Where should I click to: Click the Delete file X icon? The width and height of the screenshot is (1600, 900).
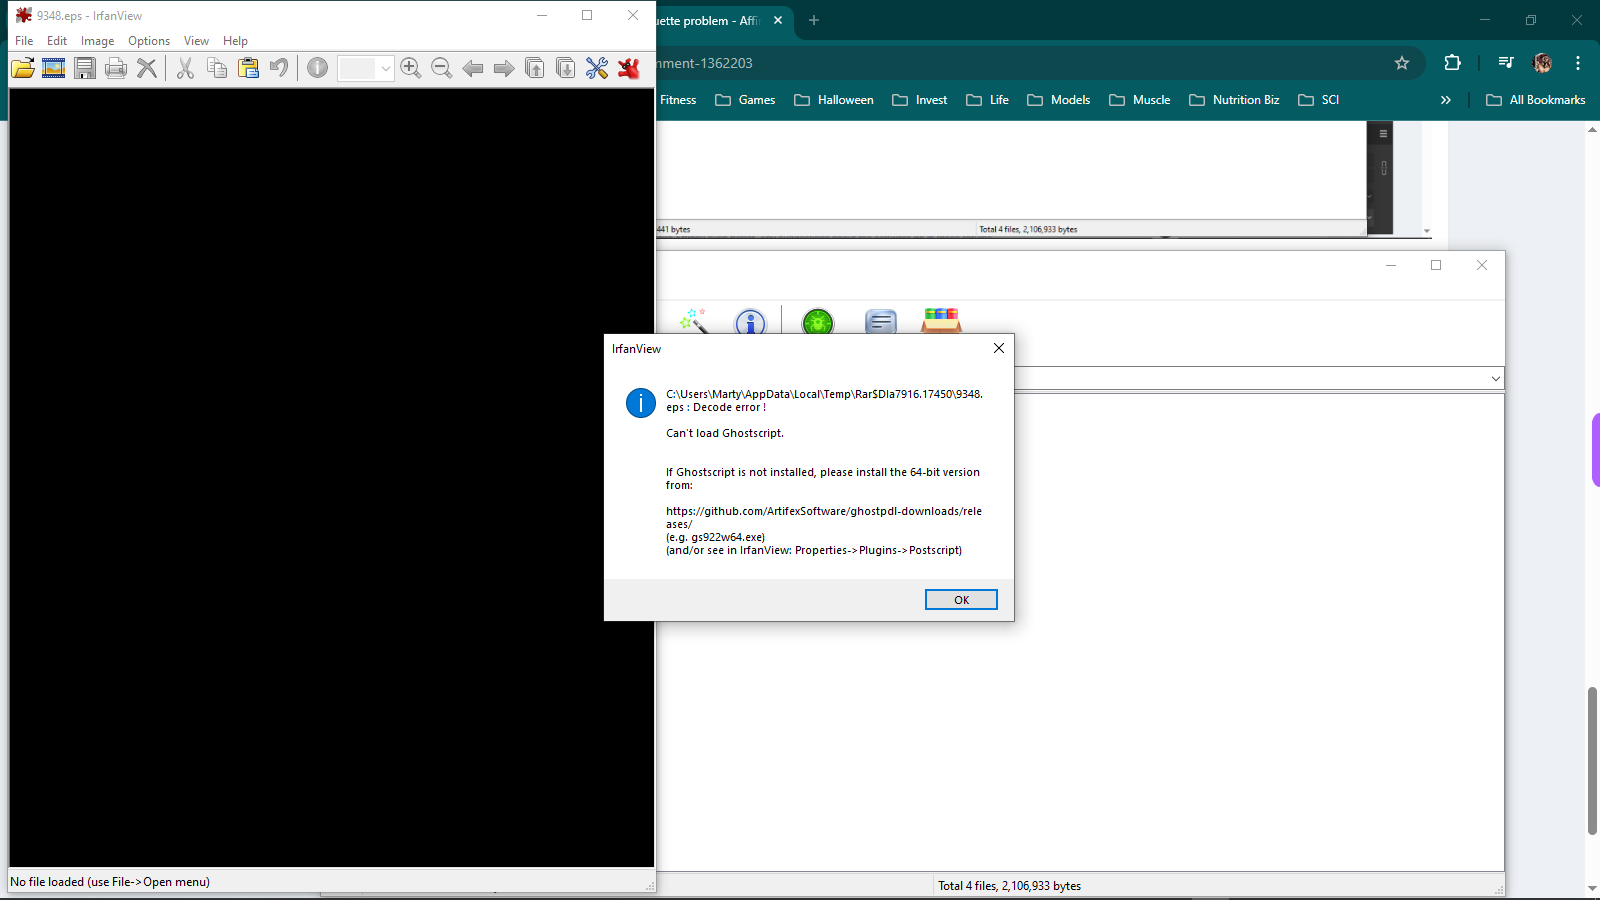147,68
